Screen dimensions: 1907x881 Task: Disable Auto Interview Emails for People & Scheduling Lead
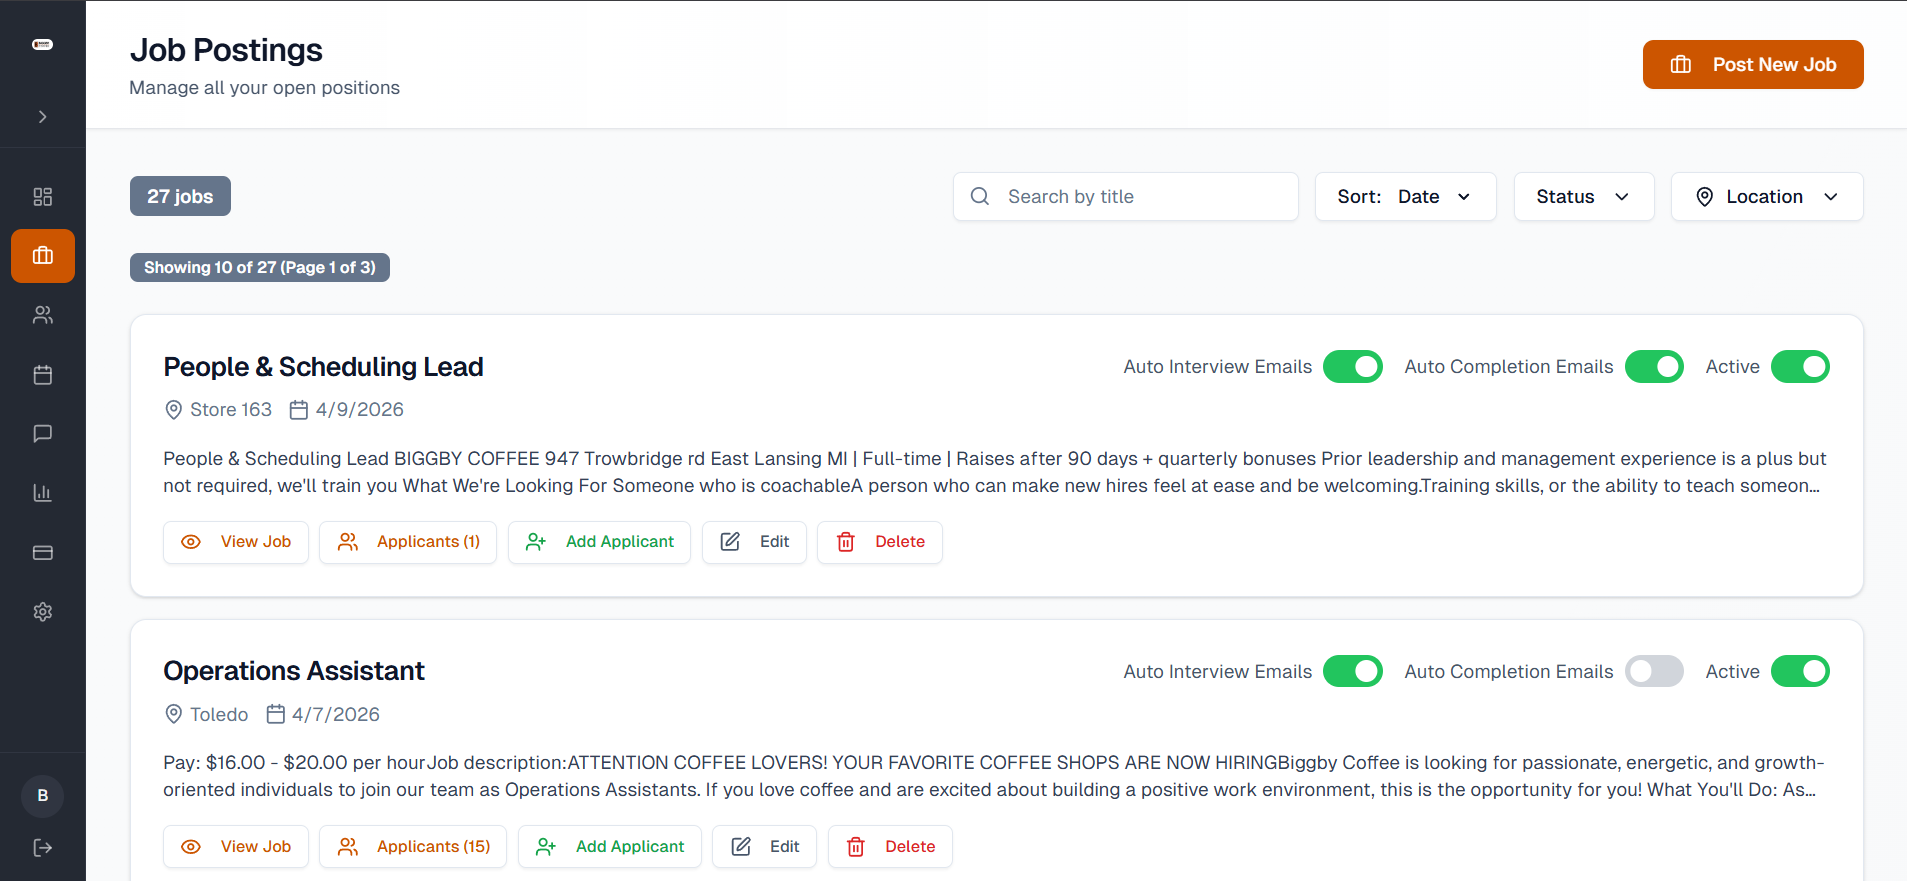tap(1352, 367)
